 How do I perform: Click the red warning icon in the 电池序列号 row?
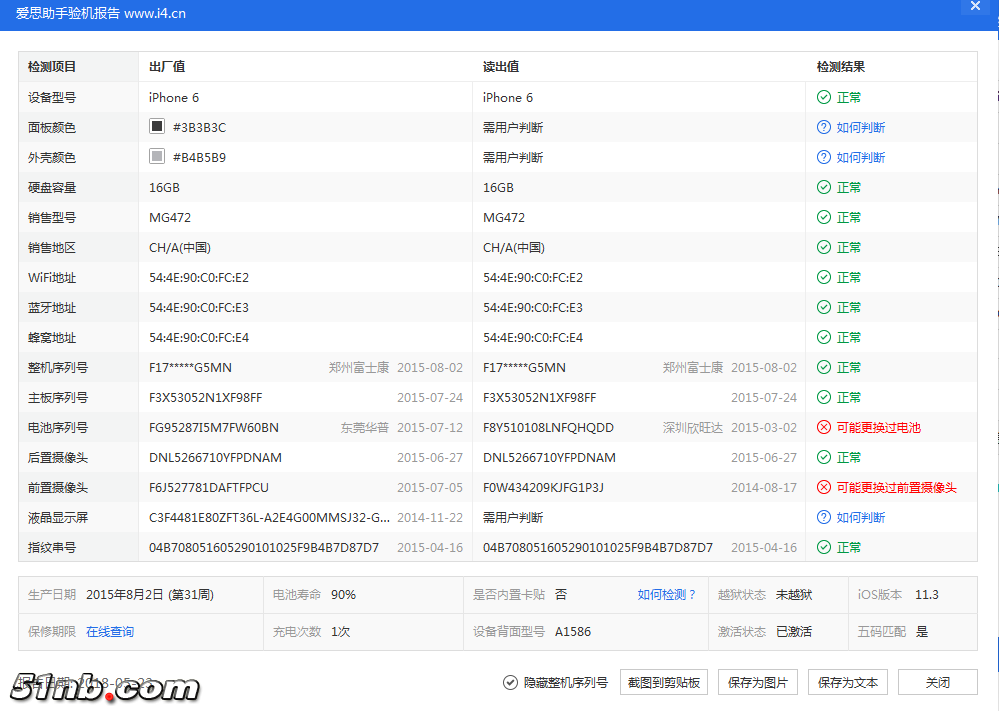point(824,428)
